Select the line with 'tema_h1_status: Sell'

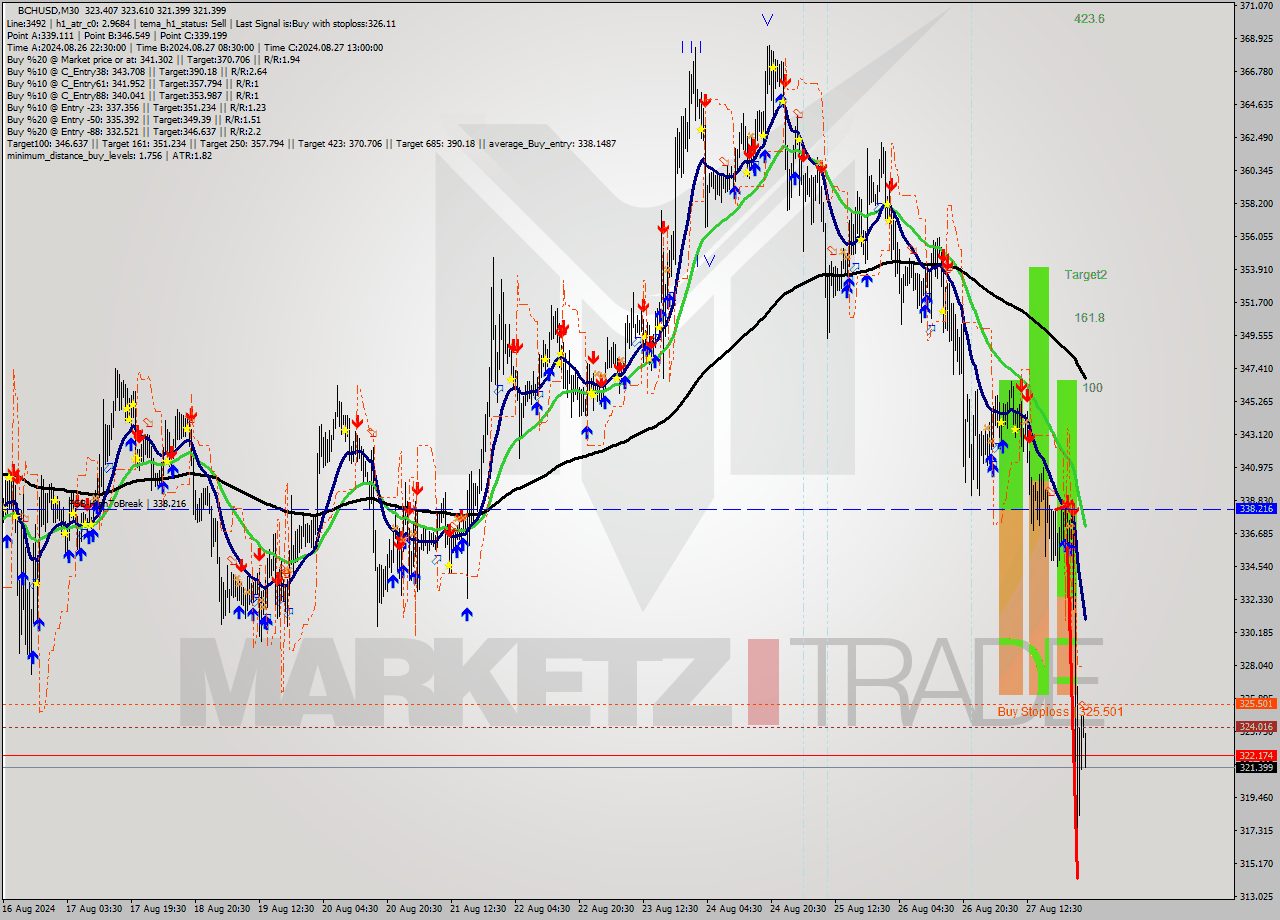201,23
